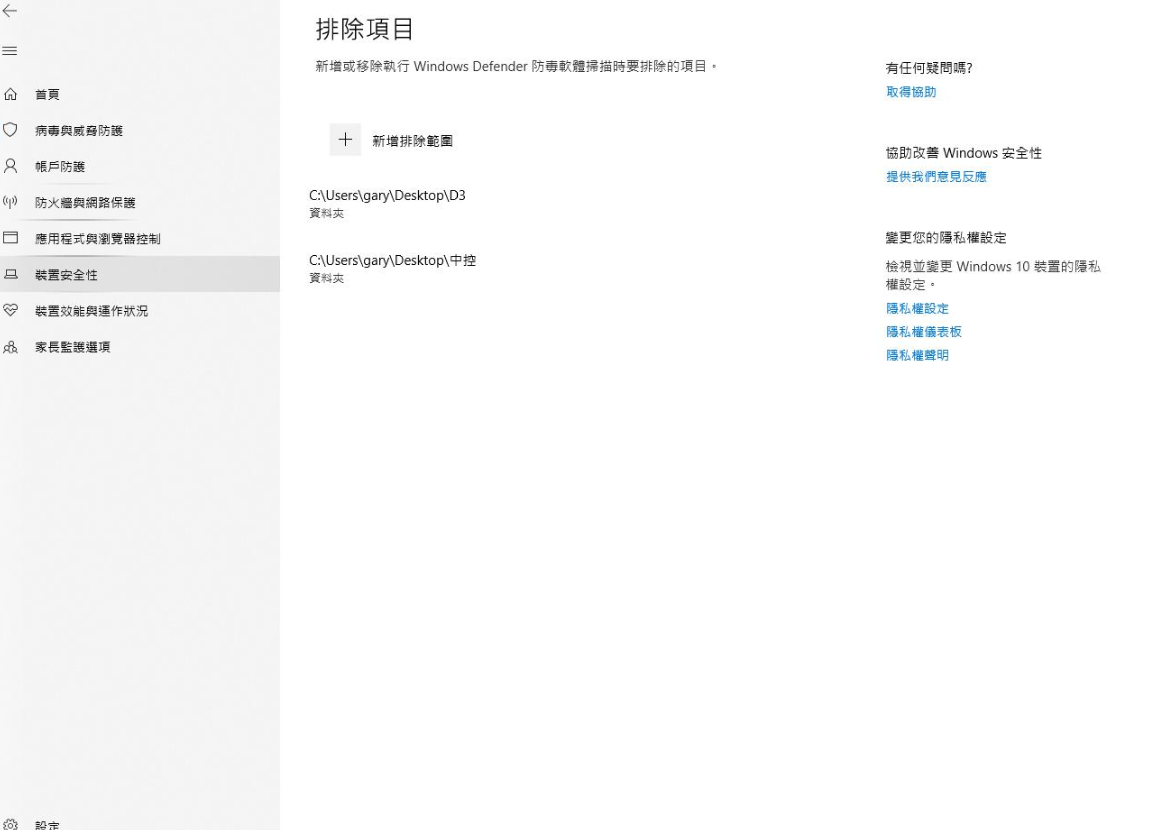Open the 隱私權儀表板 link
This screenshot has width=1162, height=830.
[x=923, y=332]
